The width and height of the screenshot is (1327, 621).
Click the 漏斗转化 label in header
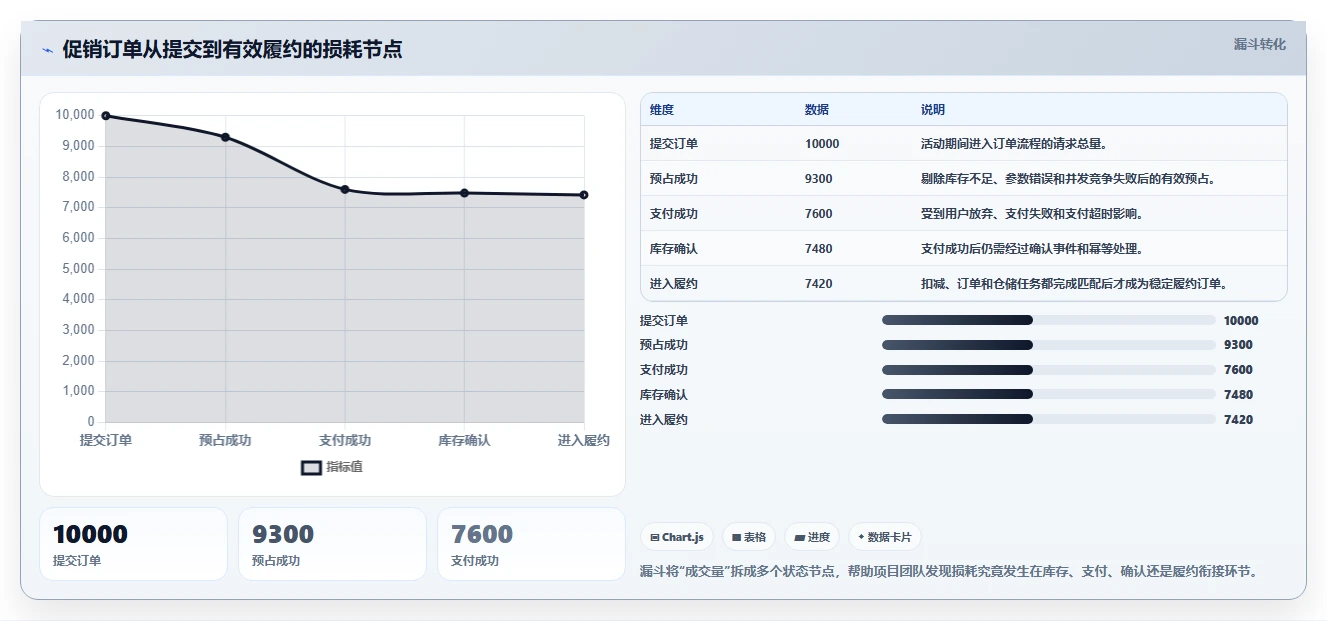pos(1259,45)
